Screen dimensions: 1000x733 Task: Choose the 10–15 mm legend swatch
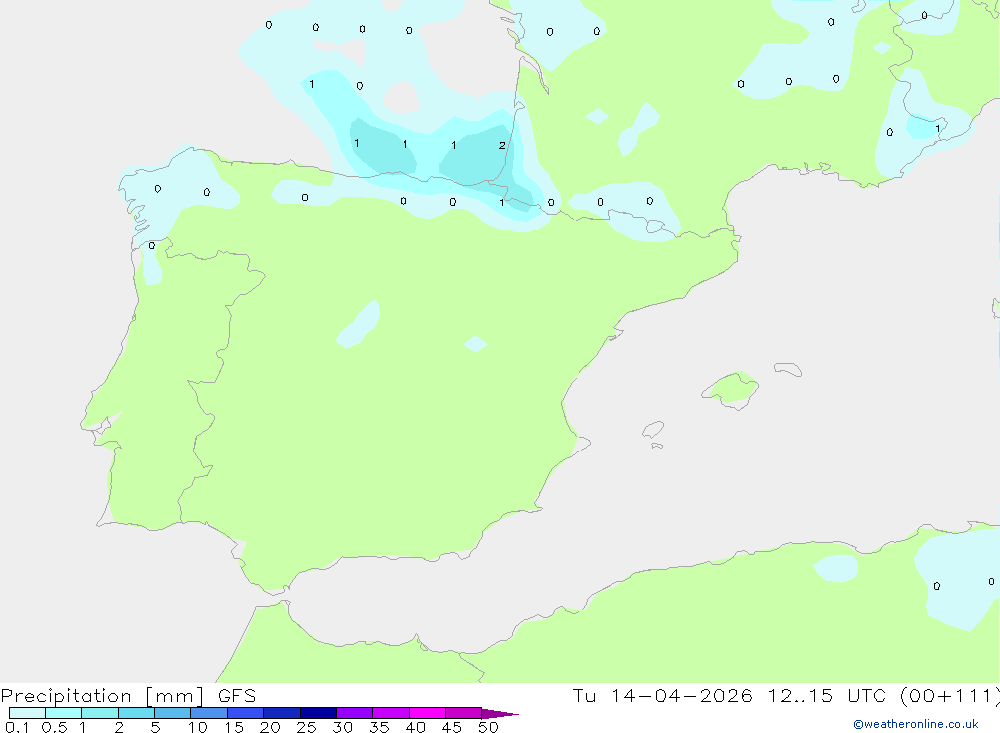point(209,713)
